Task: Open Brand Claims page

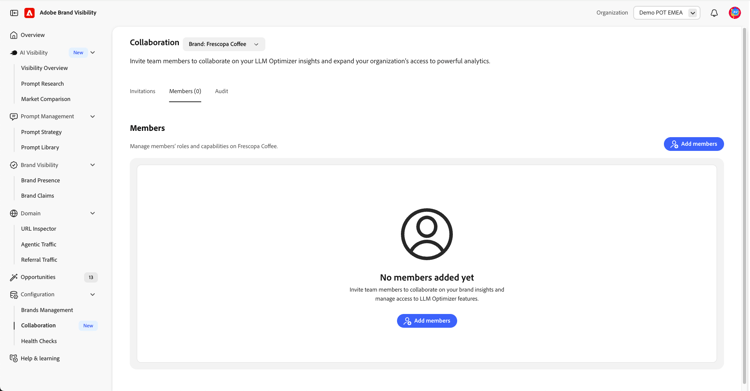Action: (x=37, y=196)
